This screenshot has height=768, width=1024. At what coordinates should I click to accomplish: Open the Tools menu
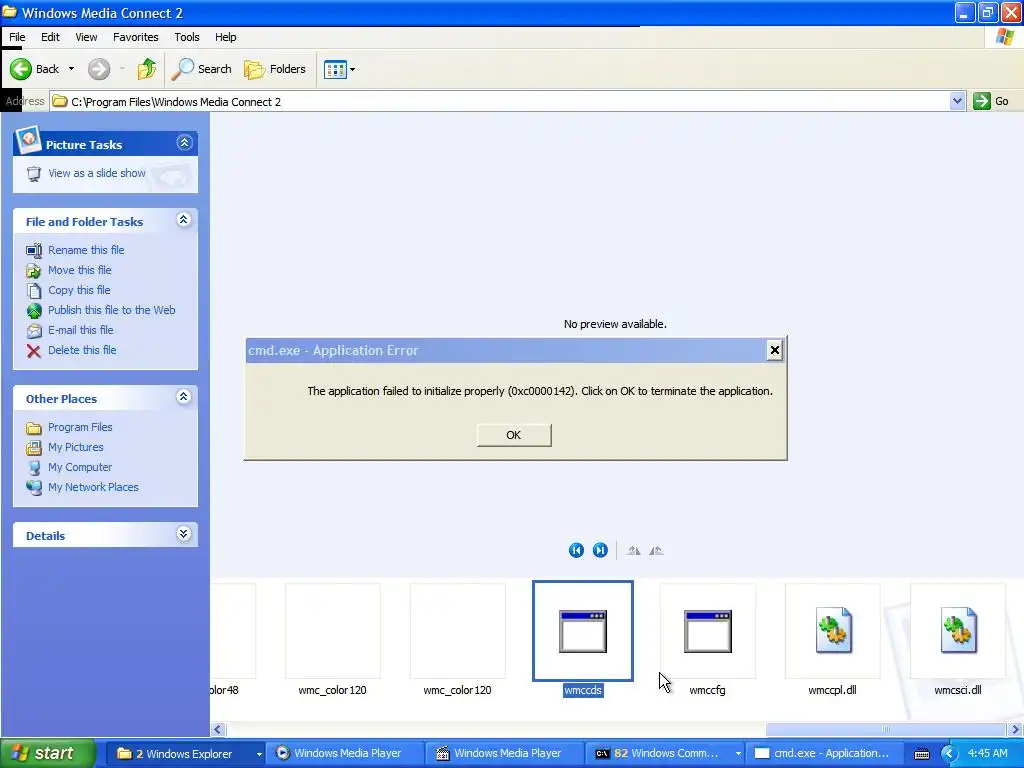187,37
